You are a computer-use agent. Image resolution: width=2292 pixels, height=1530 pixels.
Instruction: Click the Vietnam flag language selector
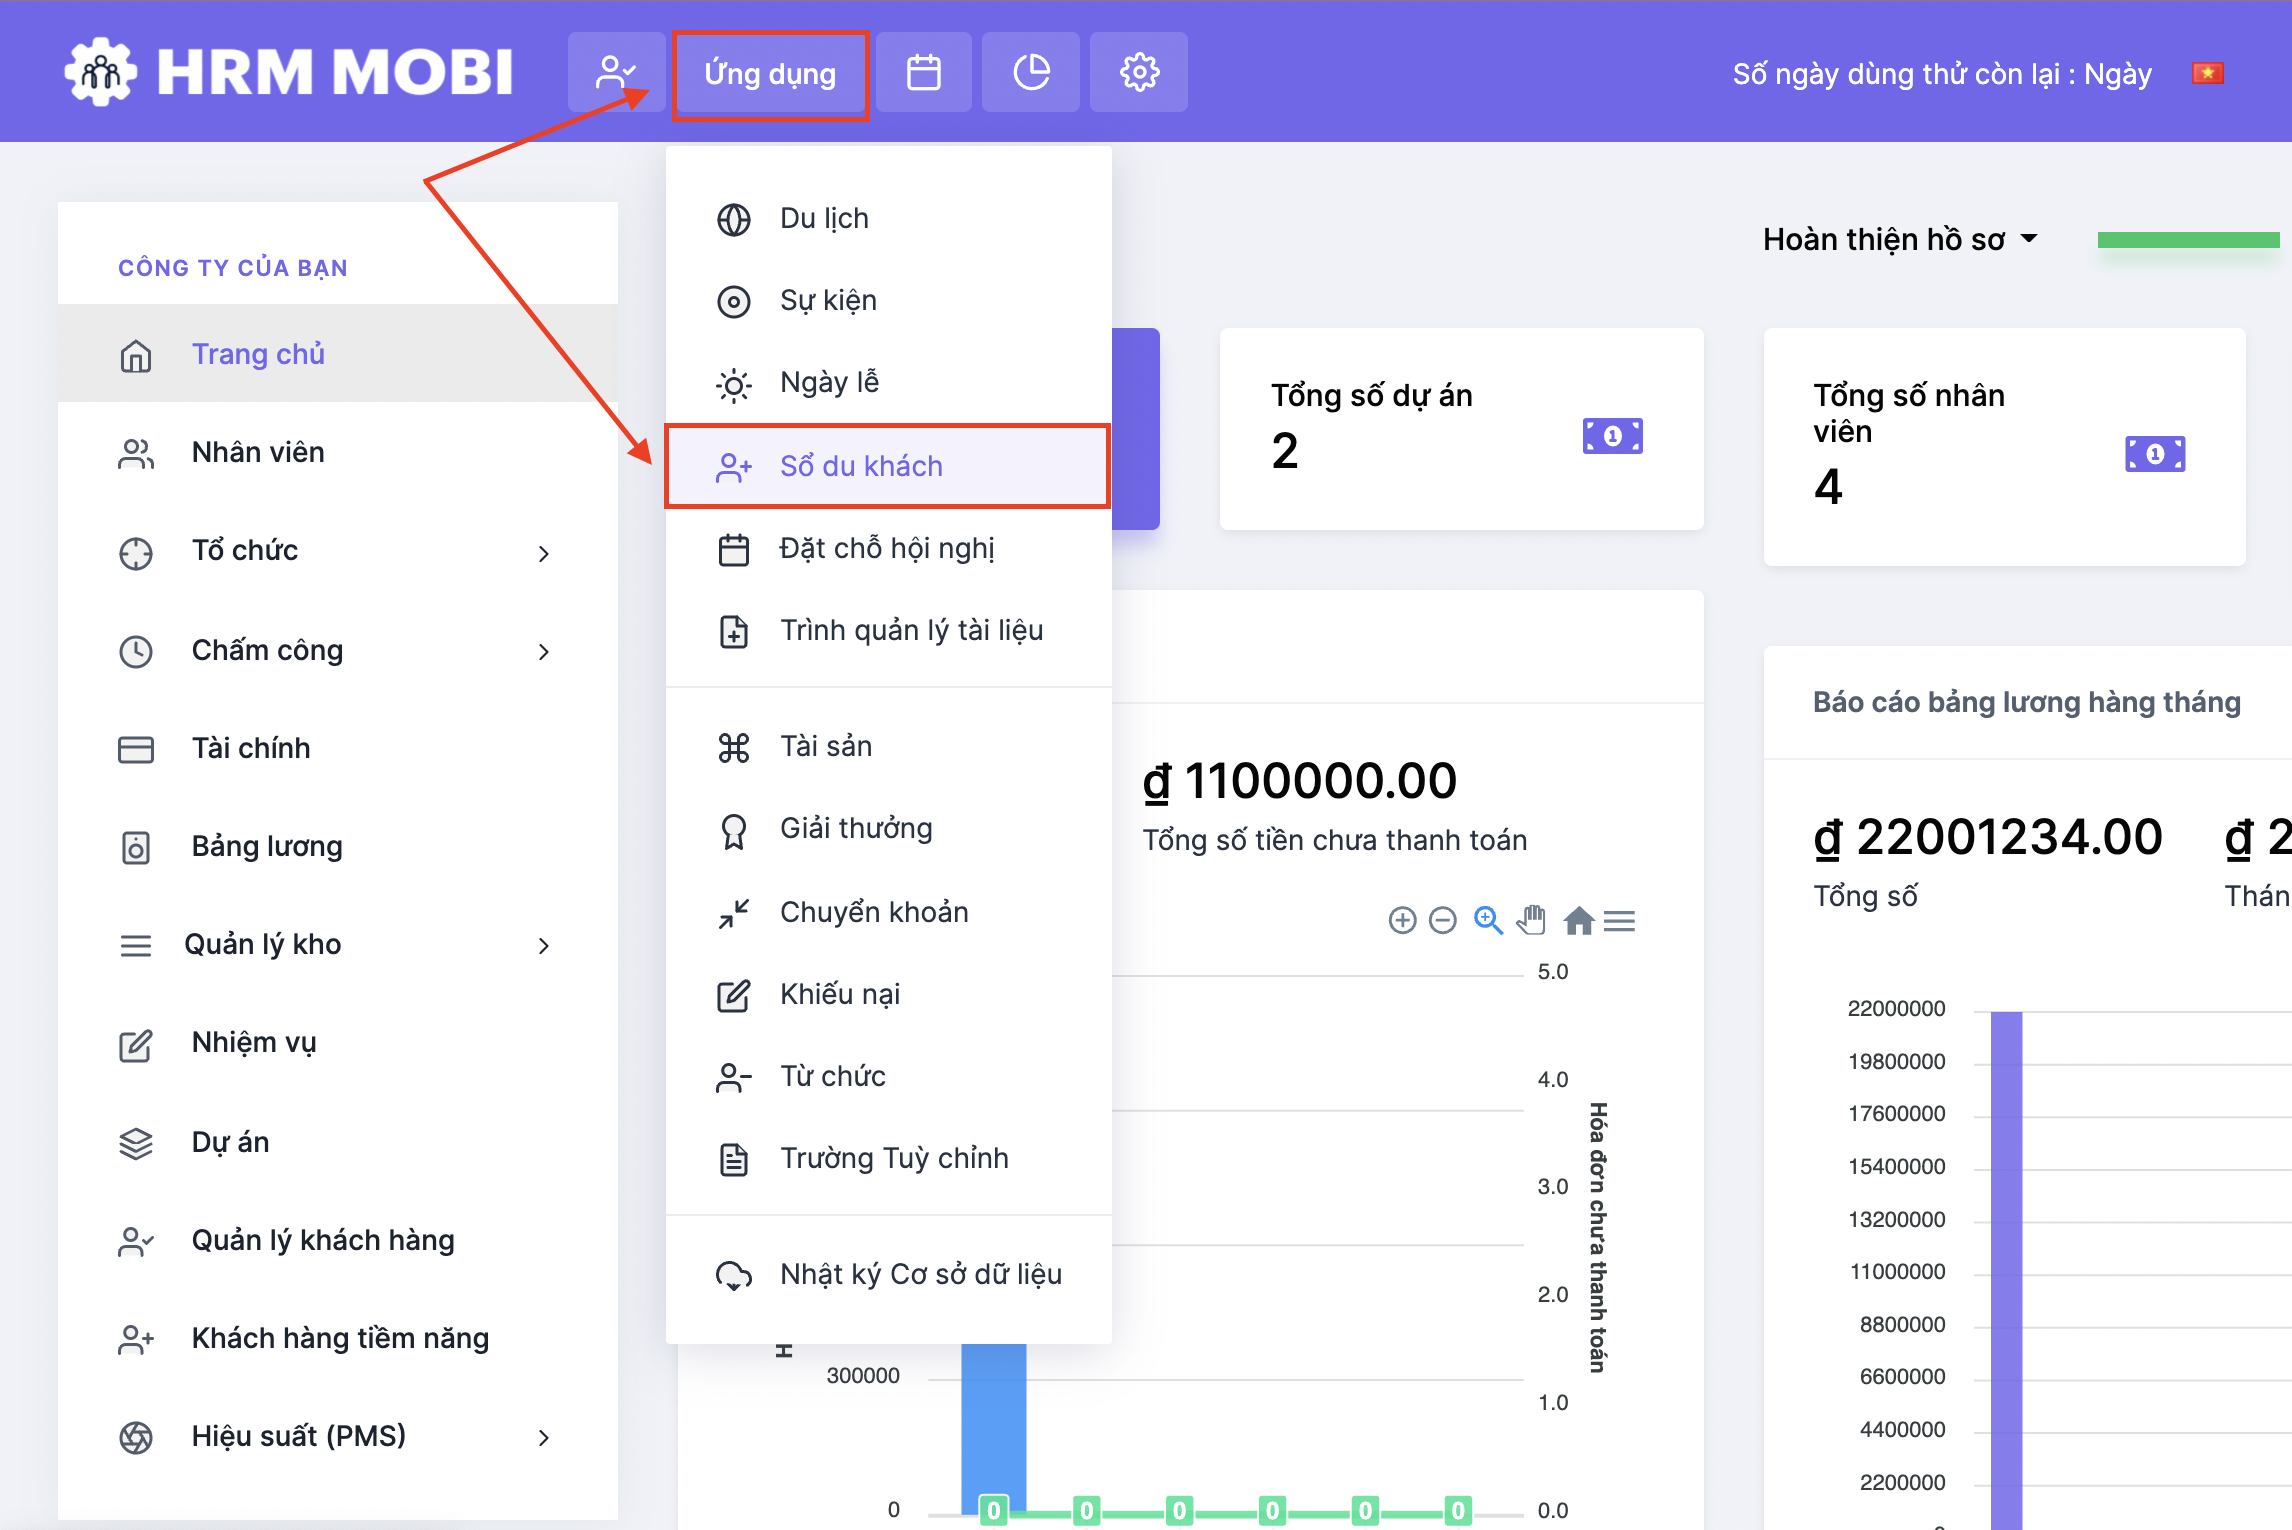click(2207, 73)
